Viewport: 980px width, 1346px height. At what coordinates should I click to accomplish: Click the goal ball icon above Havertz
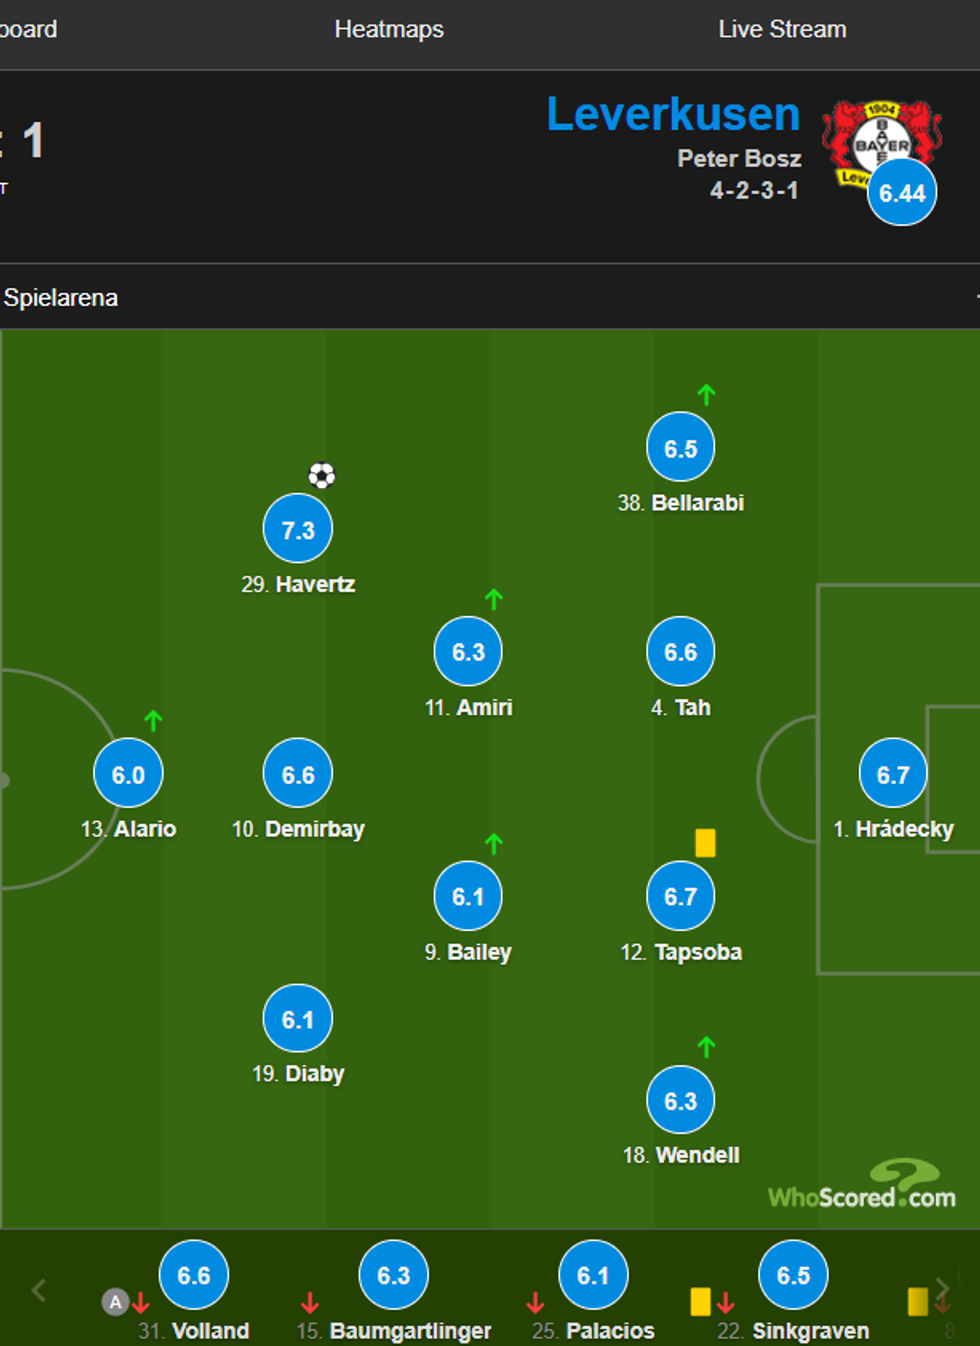click(x=321, y=475)
